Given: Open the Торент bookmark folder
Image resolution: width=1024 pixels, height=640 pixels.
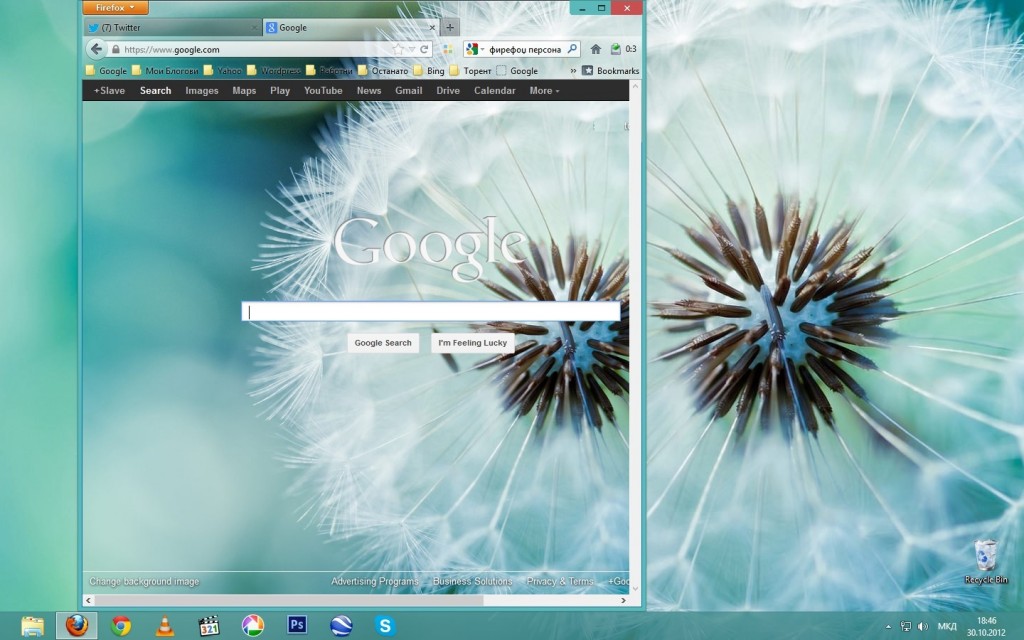Looking at the screenshot, I should [470, 71].
